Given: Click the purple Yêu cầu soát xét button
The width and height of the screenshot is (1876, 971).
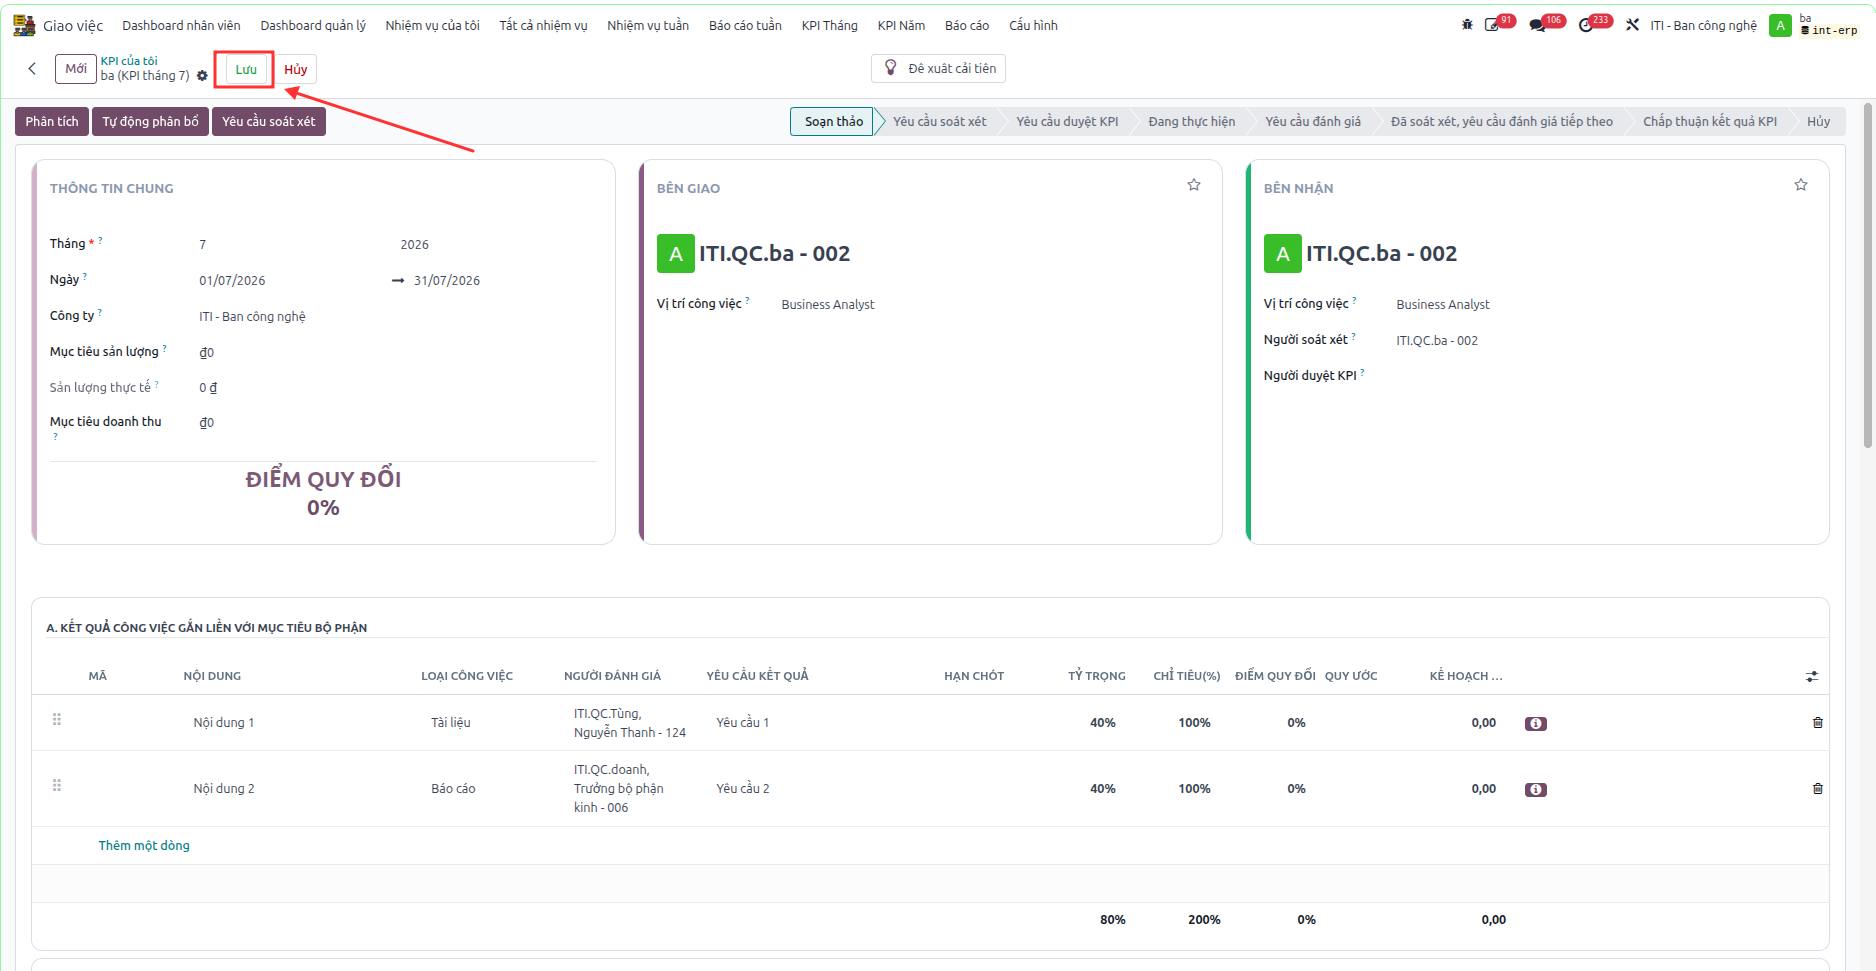Looking at the screenshot, I should 269,121.
